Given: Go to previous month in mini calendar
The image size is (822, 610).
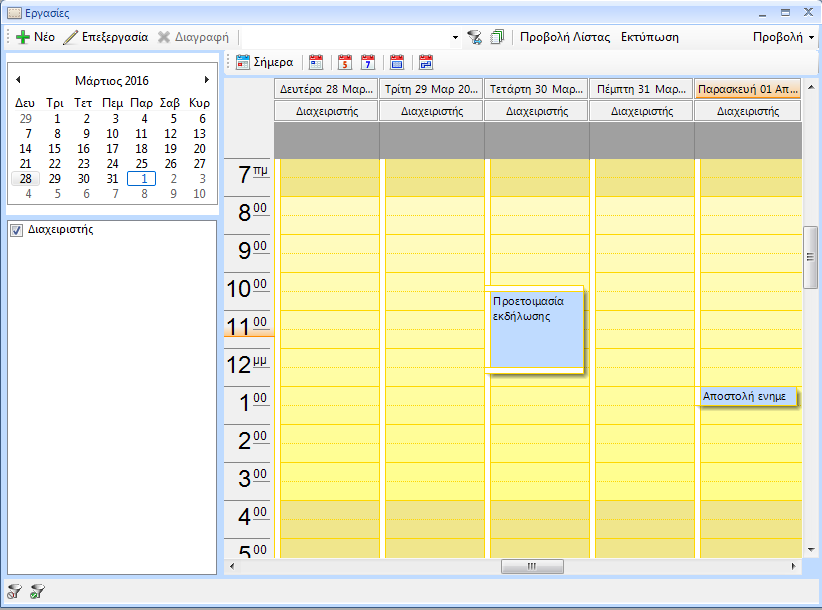Looking at the screenshot, I should coord(18,80).
